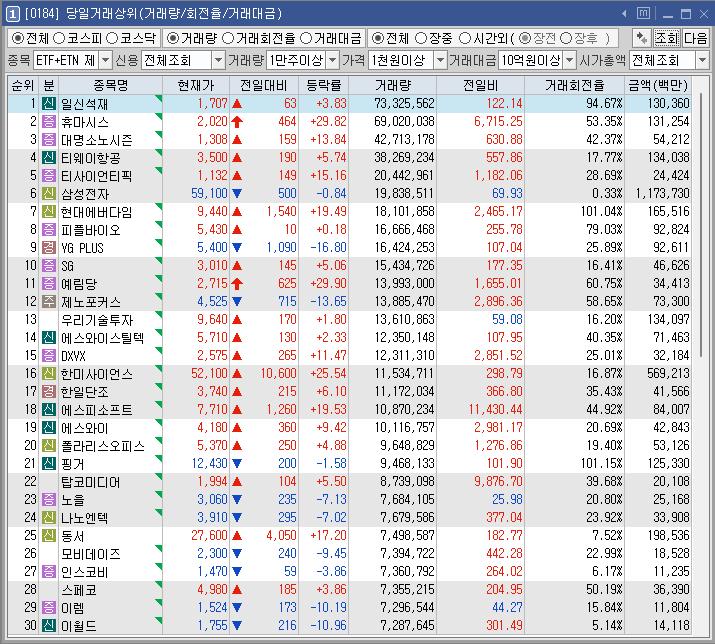
Task: Click the stock name 우리기술투자
Action: point(97,320)
